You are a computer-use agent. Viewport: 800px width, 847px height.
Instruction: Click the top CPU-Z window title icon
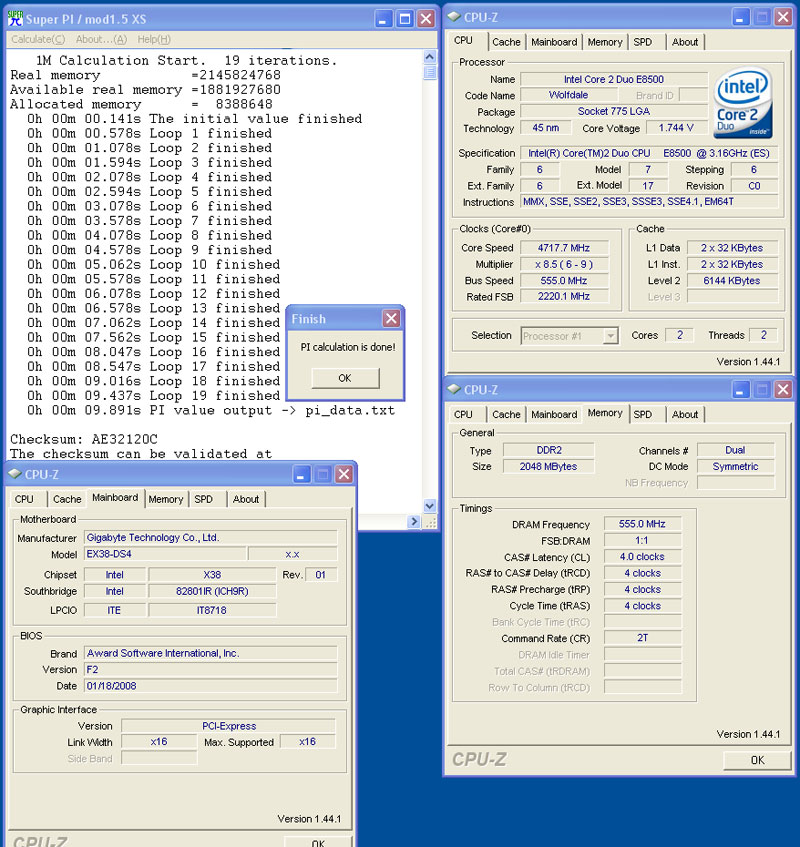click(454, 17)
